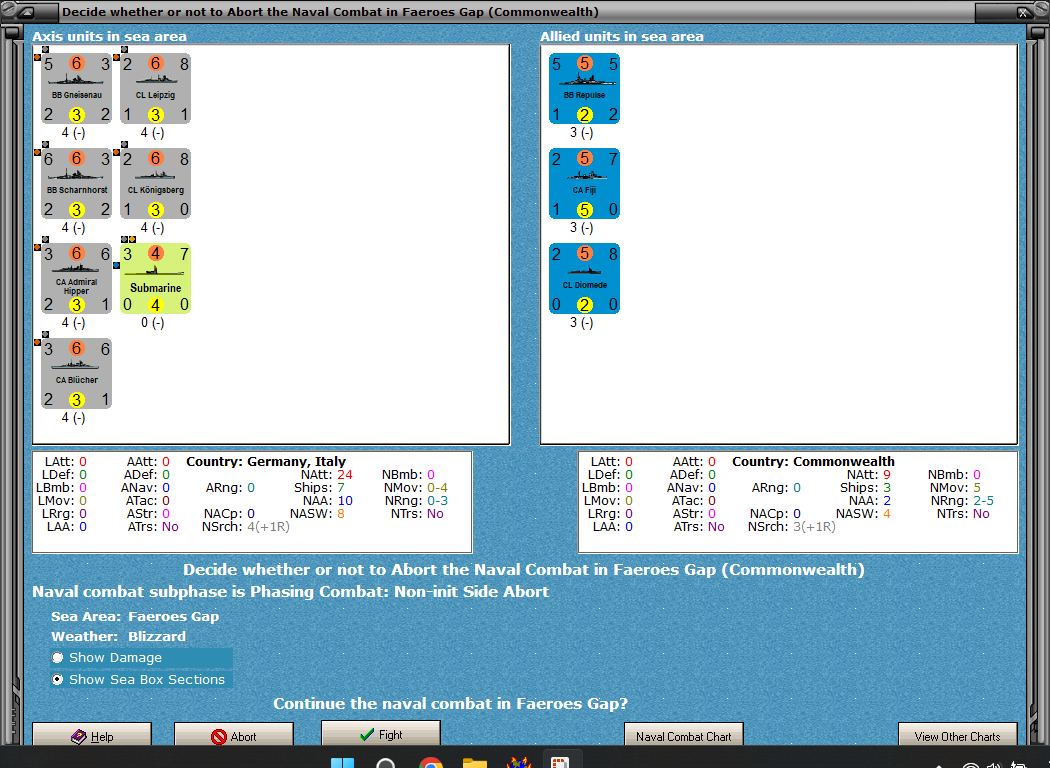Click the Axis 'NMov: 0-4' entry
1050x768 pixels.
[416, 487]
